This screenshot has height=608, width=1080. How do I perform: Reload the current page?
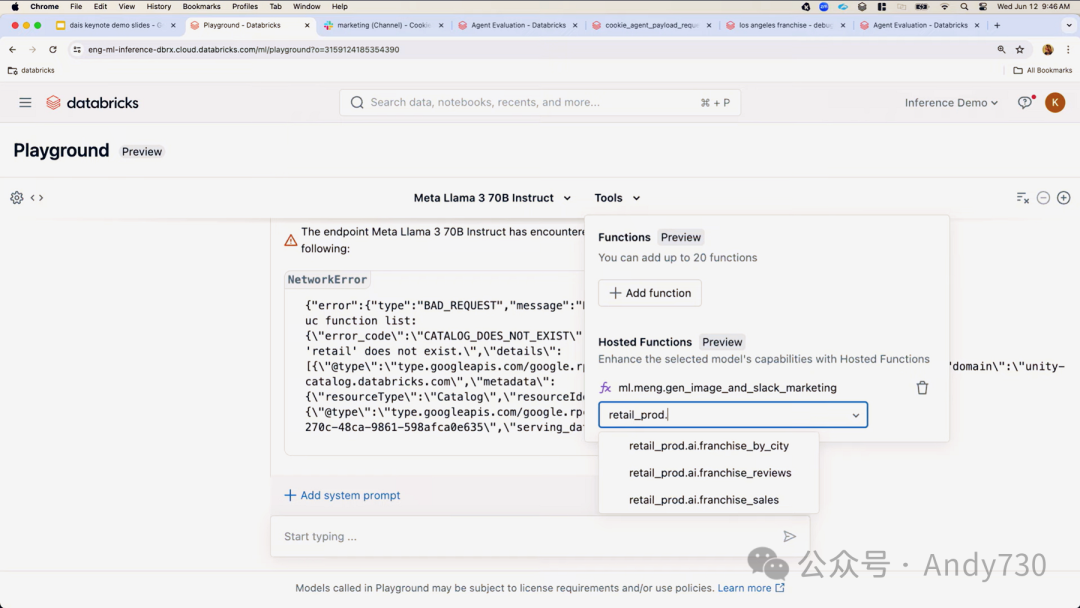53,50
